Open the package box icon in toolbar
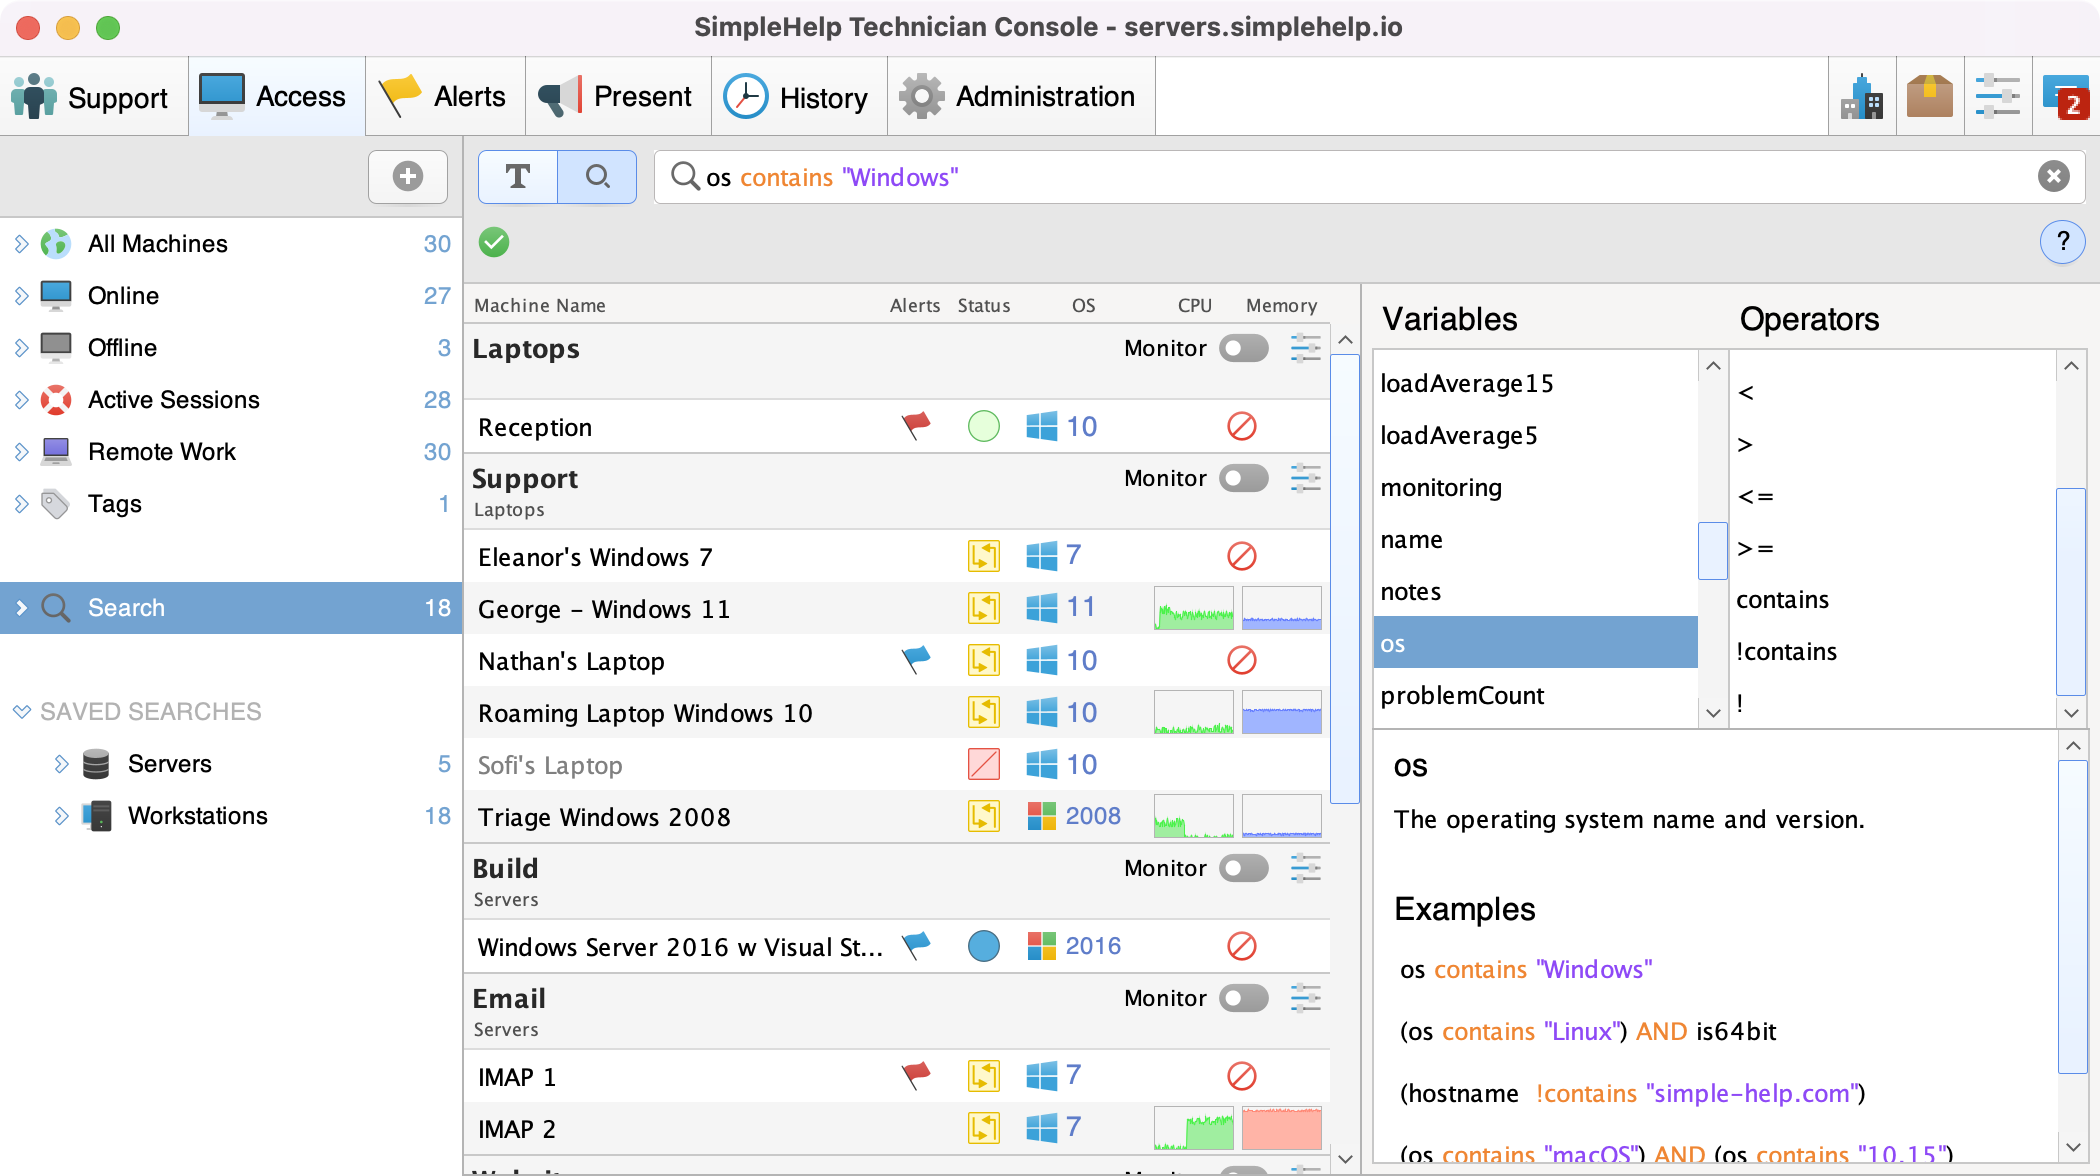 (x=1930, y=97)
